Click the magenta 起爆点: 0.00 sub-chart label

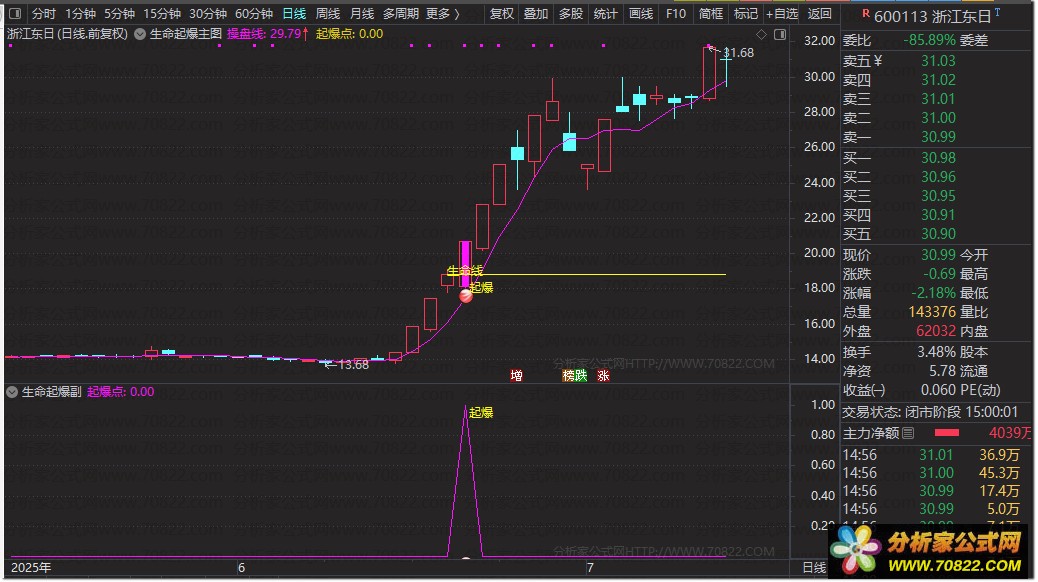click(120, 392)
